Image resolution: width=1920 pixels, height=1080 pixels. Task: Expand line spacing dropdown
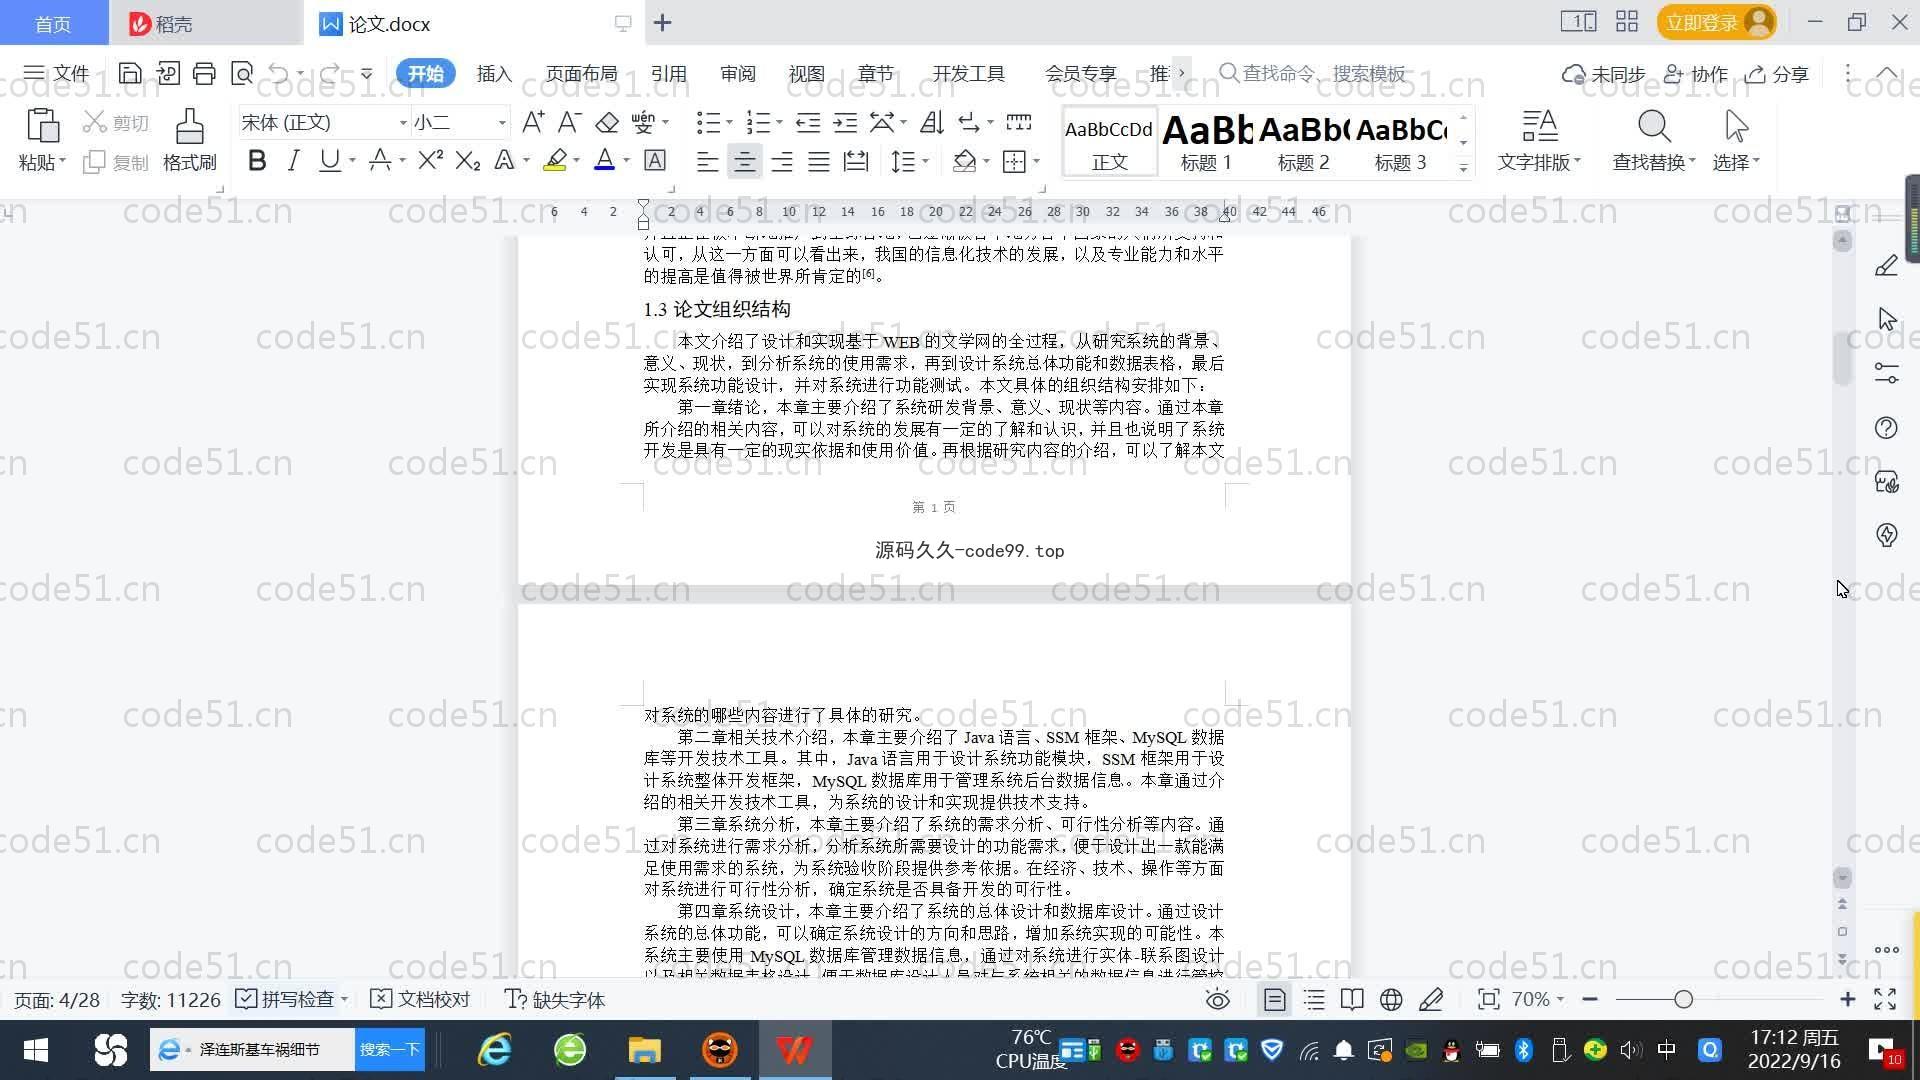coord(925,161)
